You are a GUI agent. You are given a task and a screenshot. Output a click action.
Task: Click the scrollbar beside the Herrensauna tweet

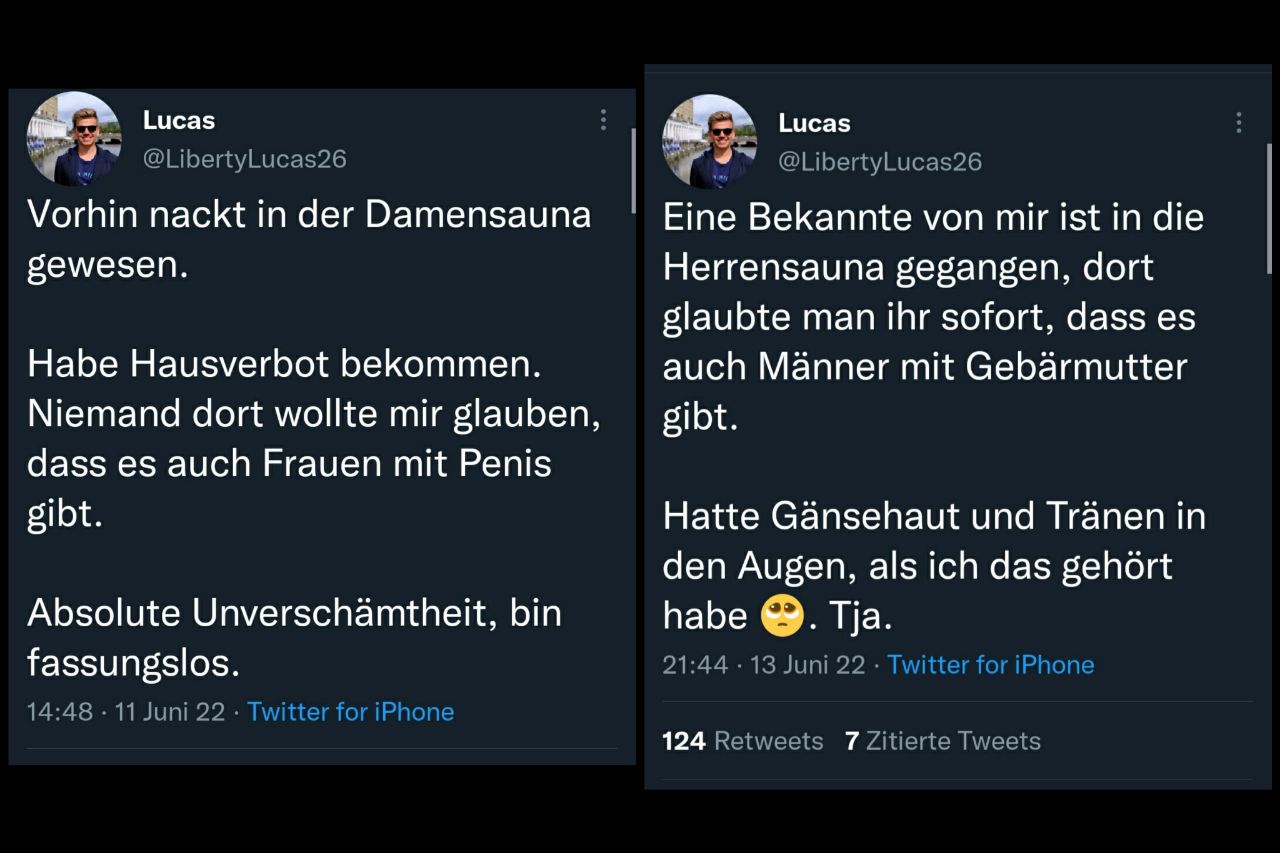click(1269, 208)
